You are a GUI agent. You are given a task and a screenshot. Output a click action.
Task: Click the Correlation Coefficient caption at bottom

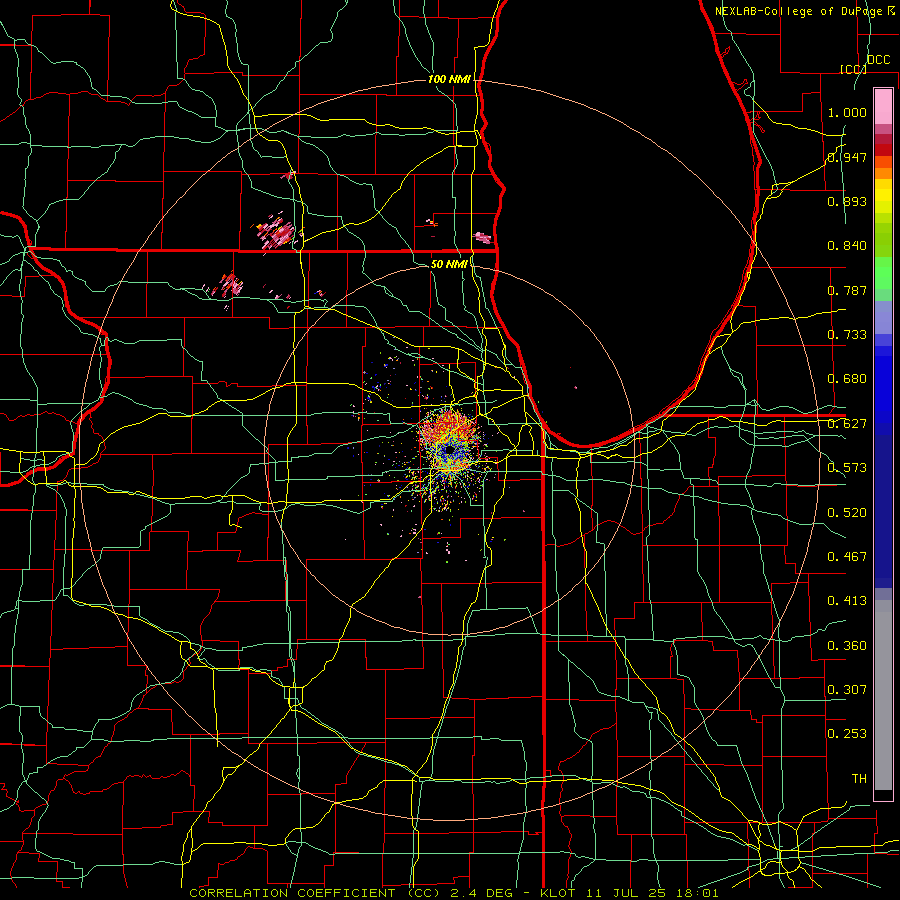click(453, 893)
